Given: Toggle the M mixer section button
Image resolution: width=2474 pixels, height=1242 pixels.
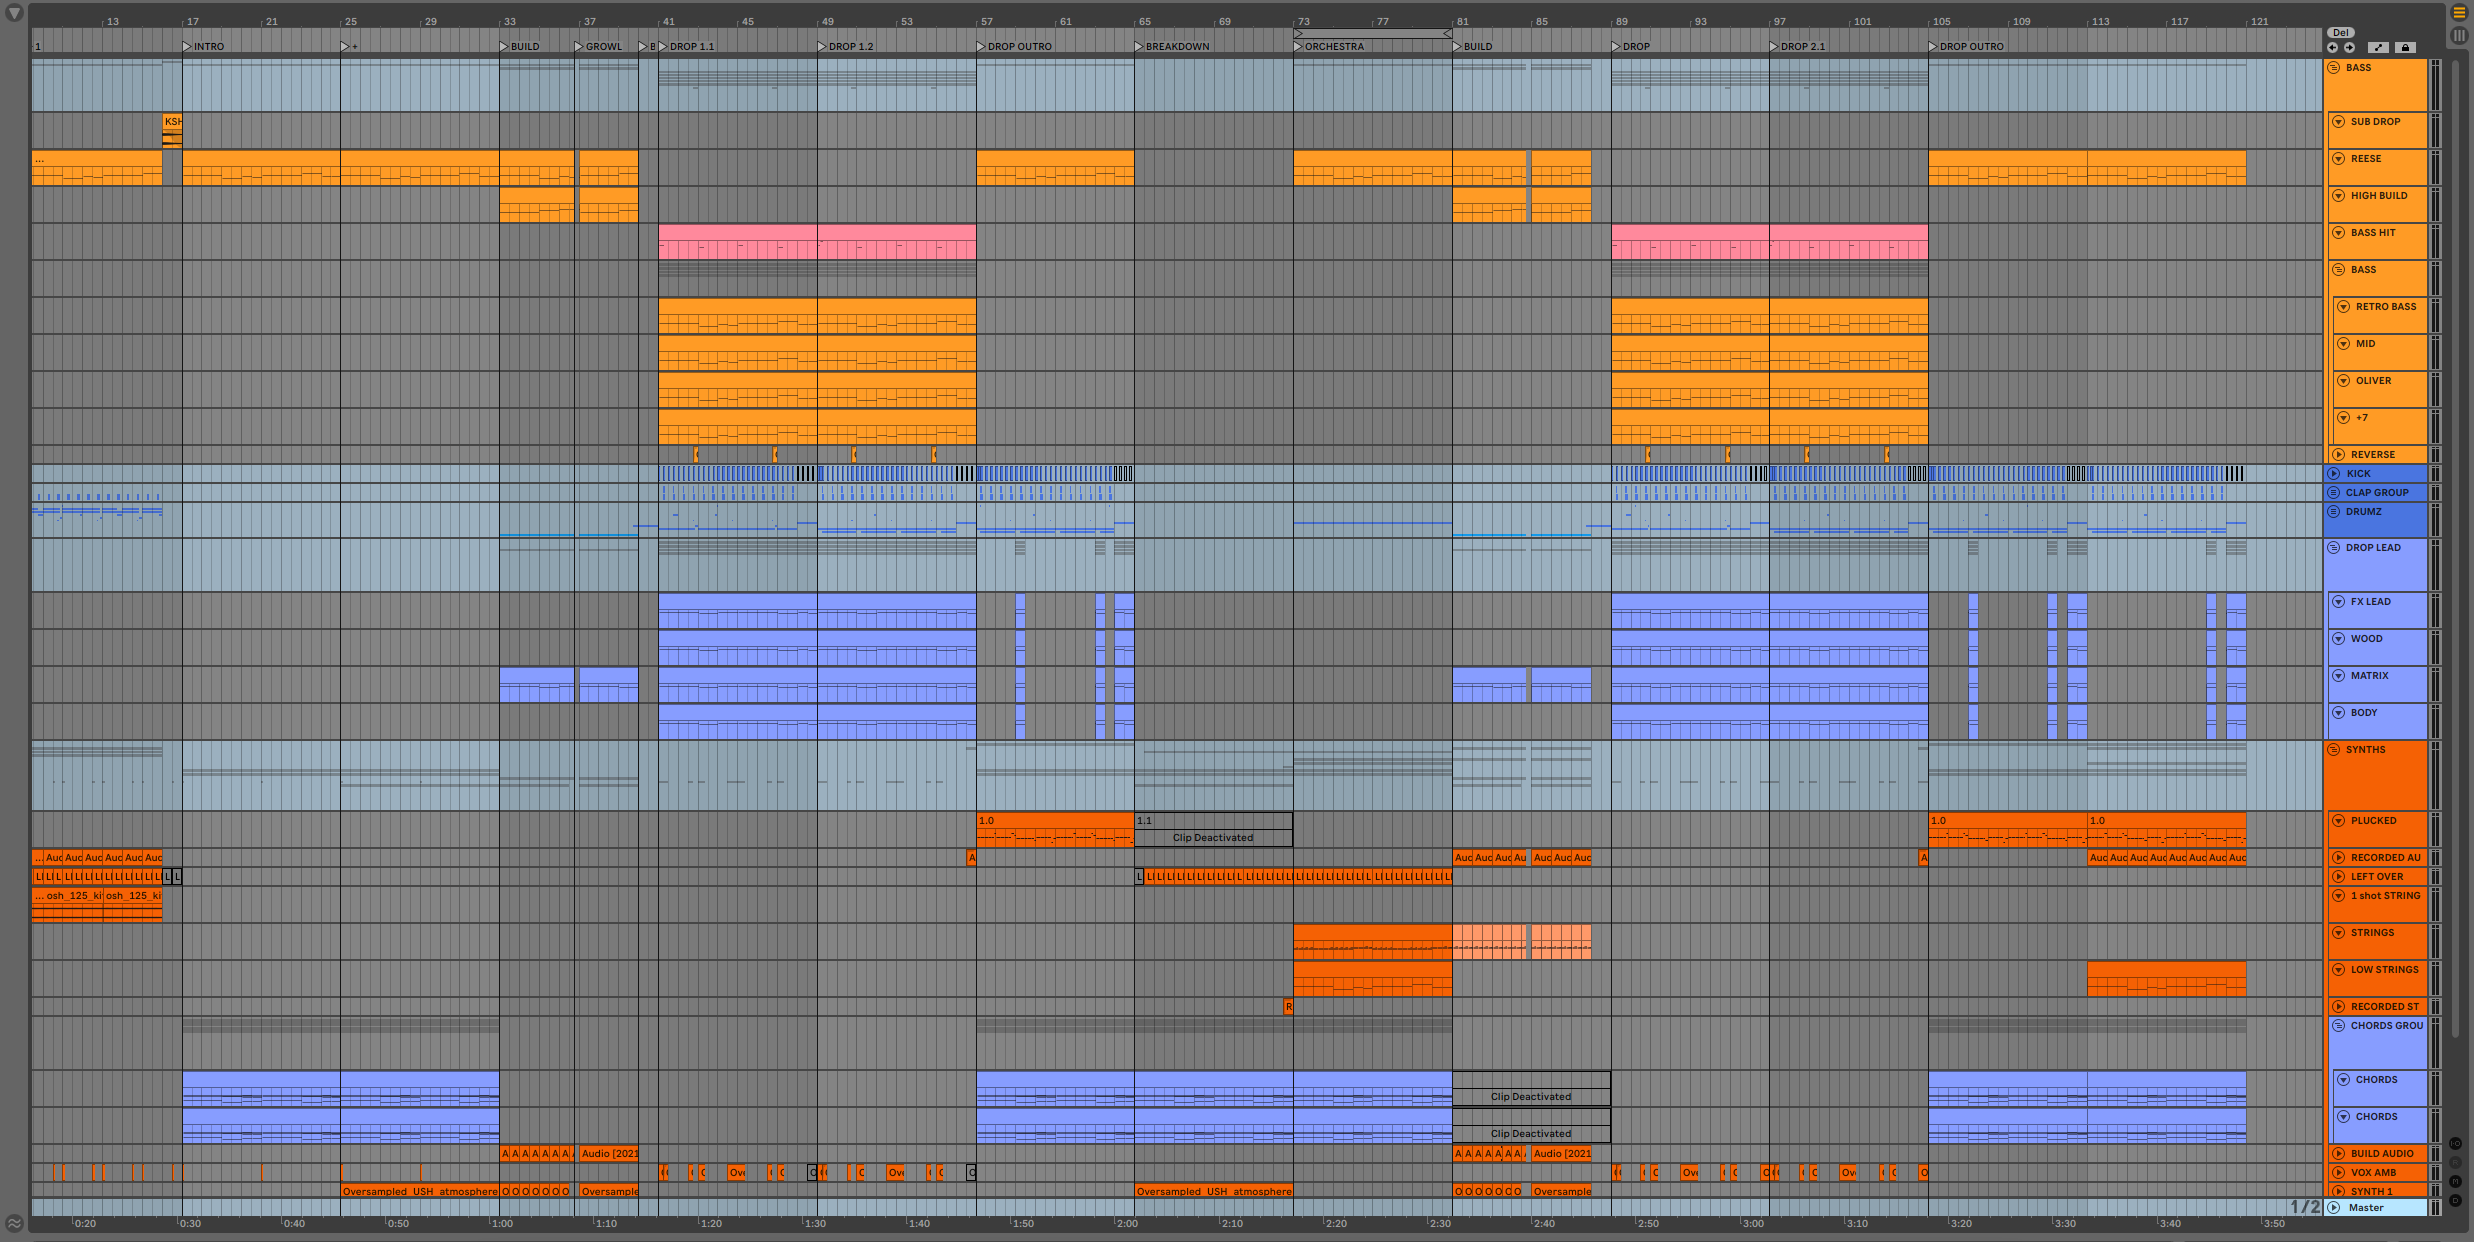Looking at the screenshot, I should (2455, 1181).
